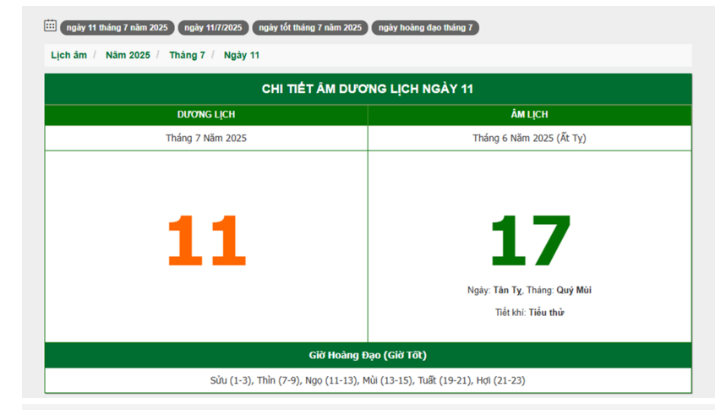Click the large orange solar date 11
The height and width of the screenshot is (410, 724).
(x=206, y=241)
